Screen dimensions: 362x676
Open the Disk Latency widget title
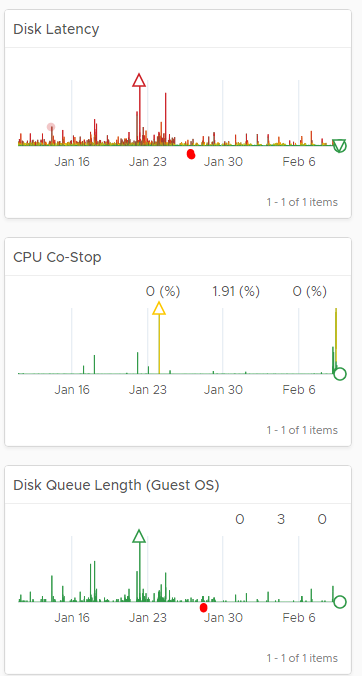tap(56, 29)
